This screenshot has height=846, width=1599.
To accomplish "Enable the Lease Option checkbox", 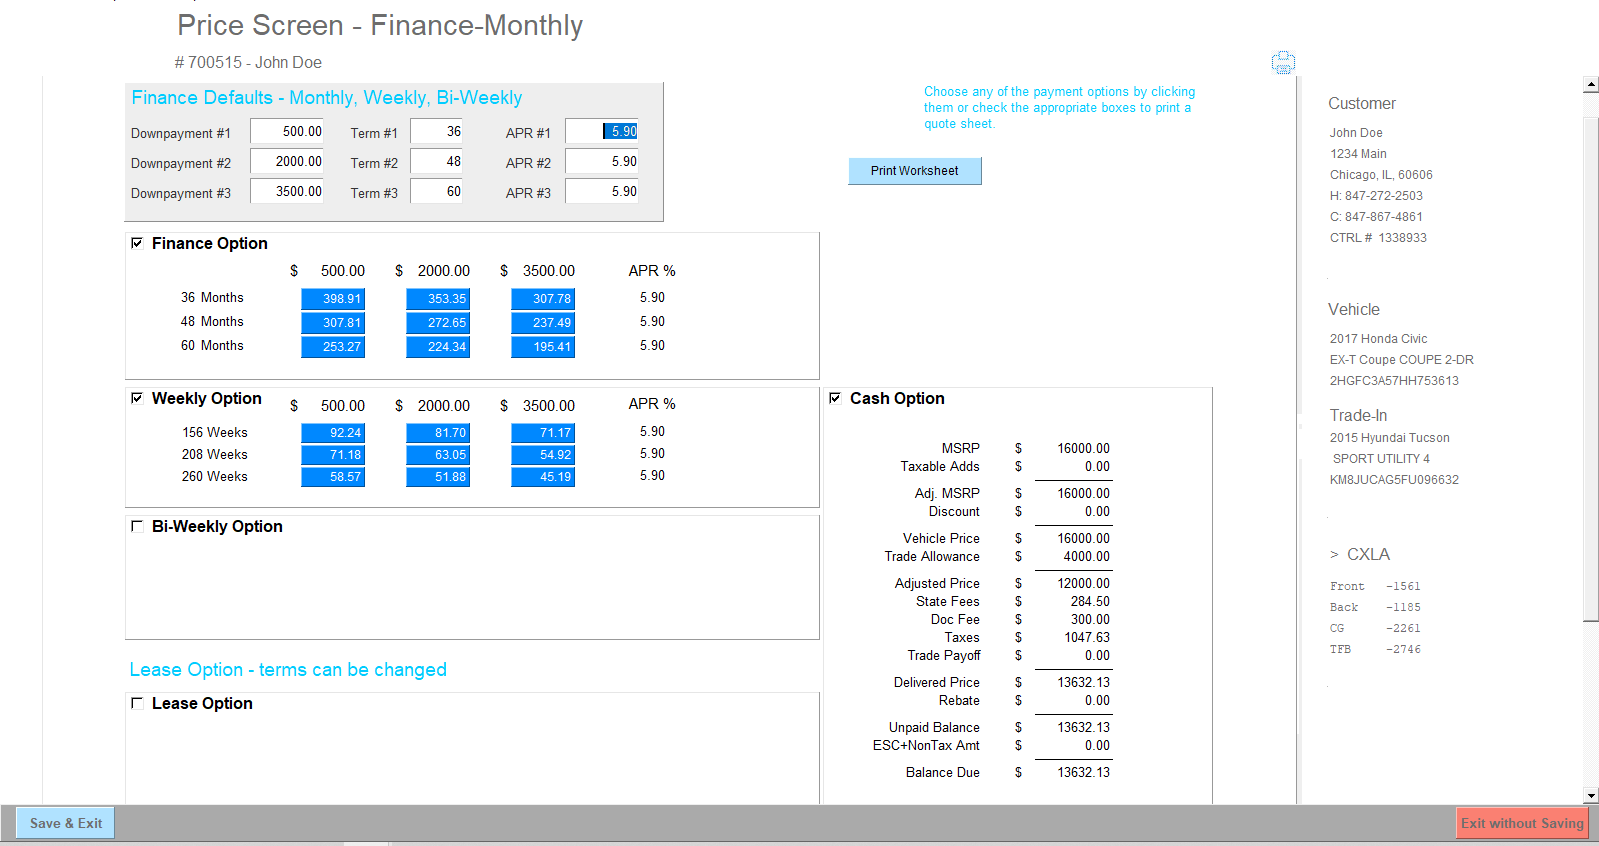I will 137,703.
